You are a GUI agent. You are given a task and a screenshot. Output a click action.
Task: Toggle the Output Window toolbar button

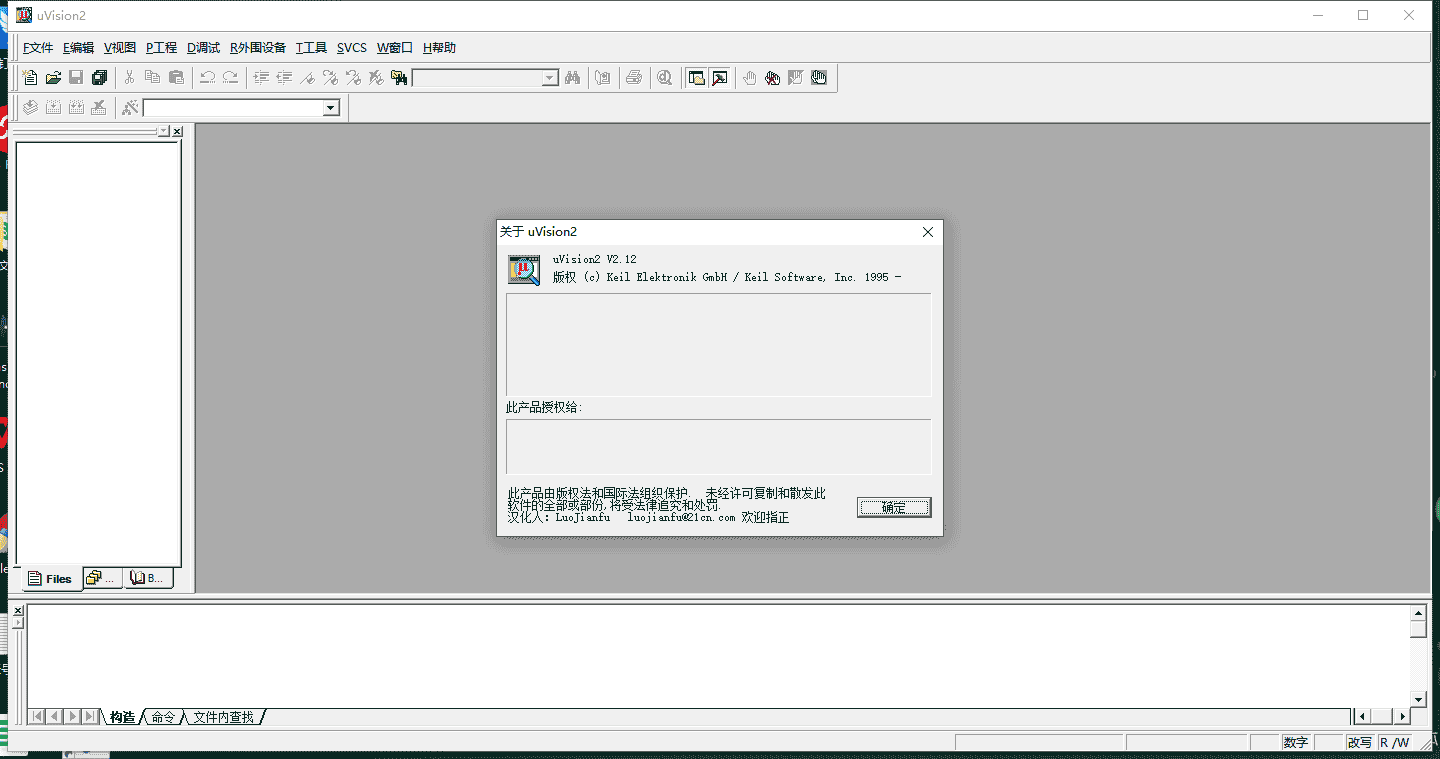click(x=719, y=78)
